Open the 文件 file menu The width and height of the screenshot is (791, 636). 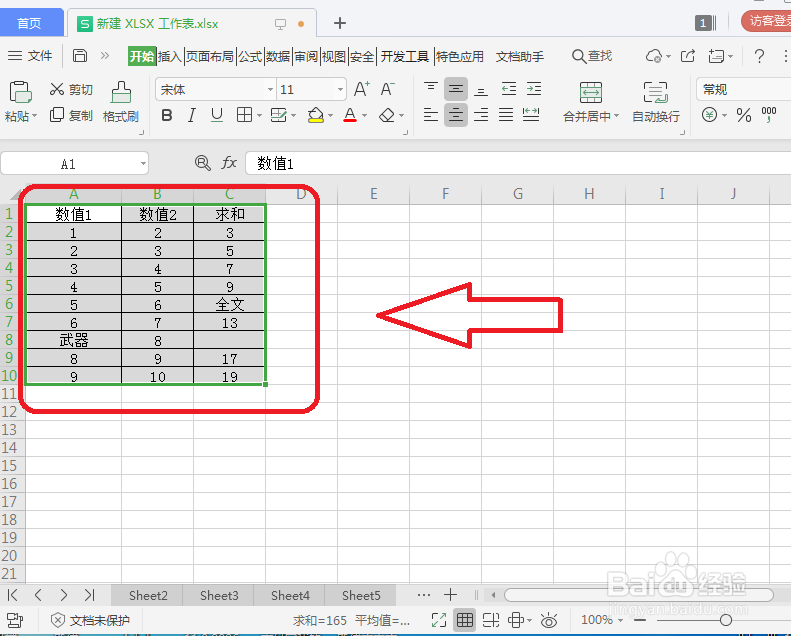30,55
